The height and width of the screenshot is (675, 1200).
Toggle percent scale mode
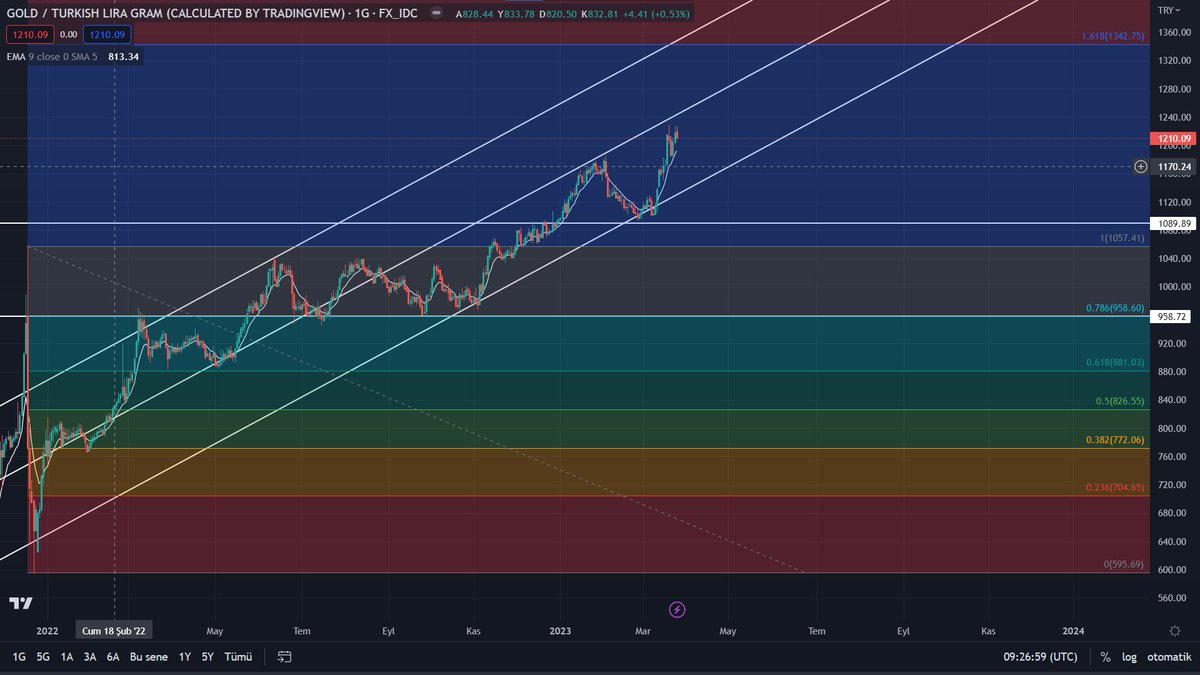pyautogui.click(x=1105, y=657)
